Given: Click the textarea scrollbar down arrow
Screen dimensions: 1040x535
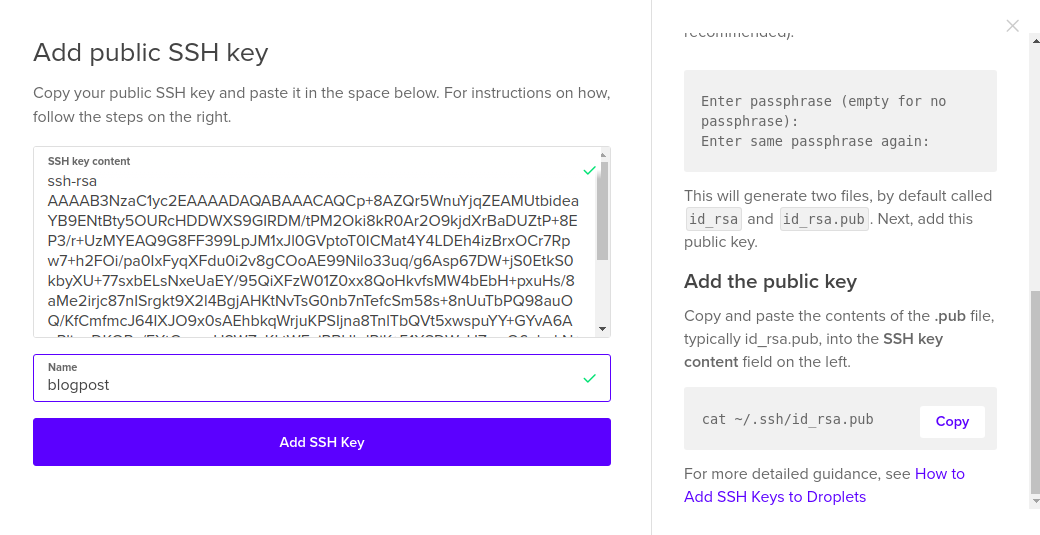Looking at the screenshot, I should click(603, 329).
